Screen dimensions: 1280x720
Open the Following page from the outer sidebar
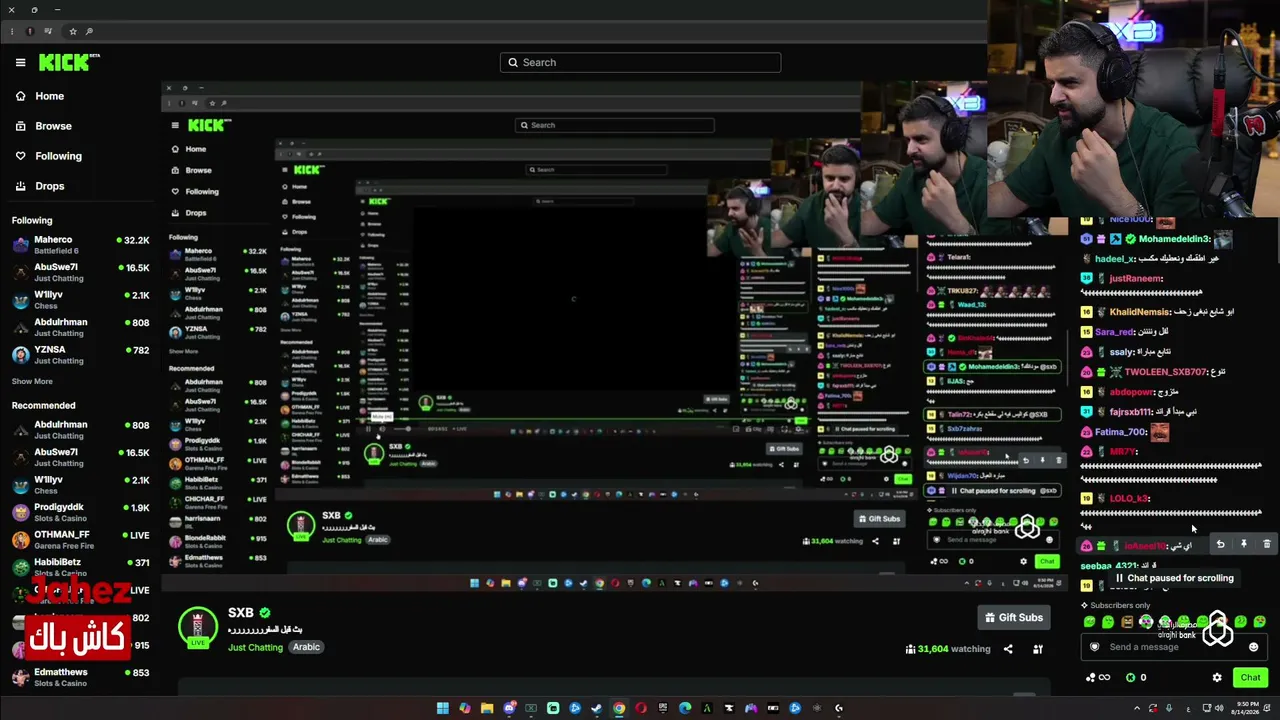49,156
